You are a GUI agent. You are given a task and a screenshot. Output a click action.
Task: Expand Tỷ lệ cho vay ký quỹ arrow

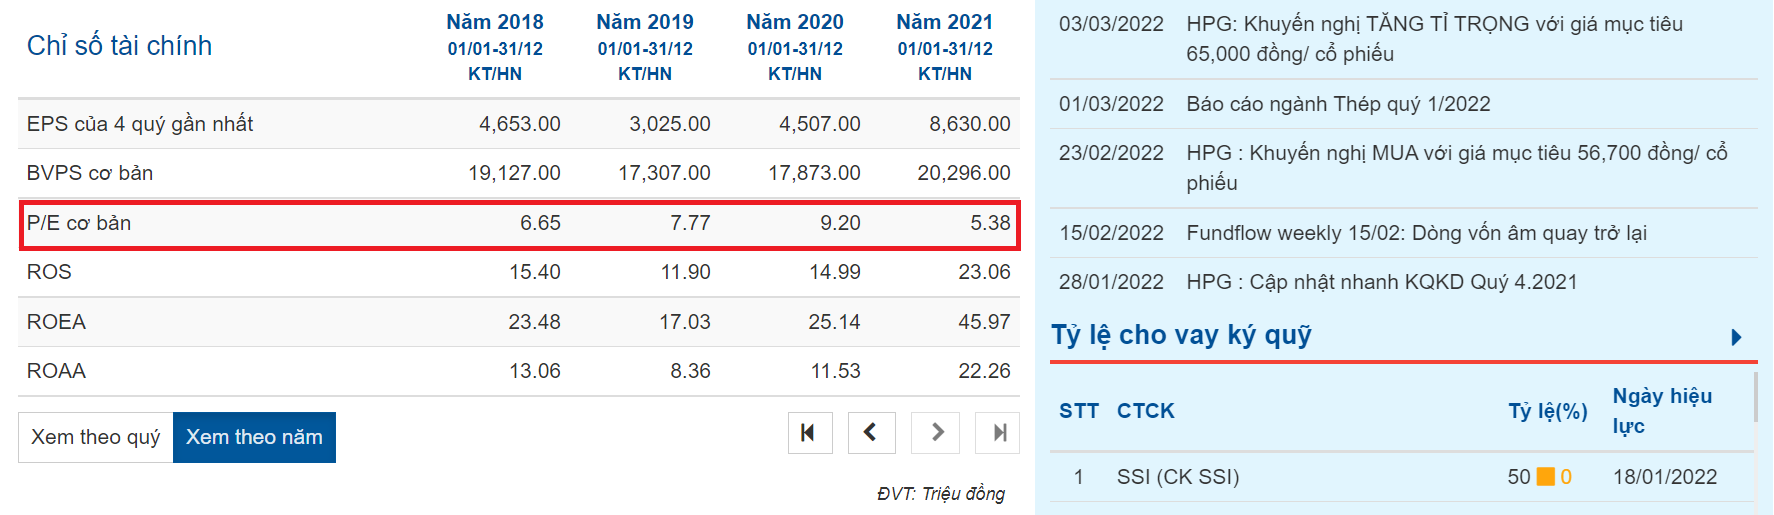pyautogui.click(x=1737, y=337)
